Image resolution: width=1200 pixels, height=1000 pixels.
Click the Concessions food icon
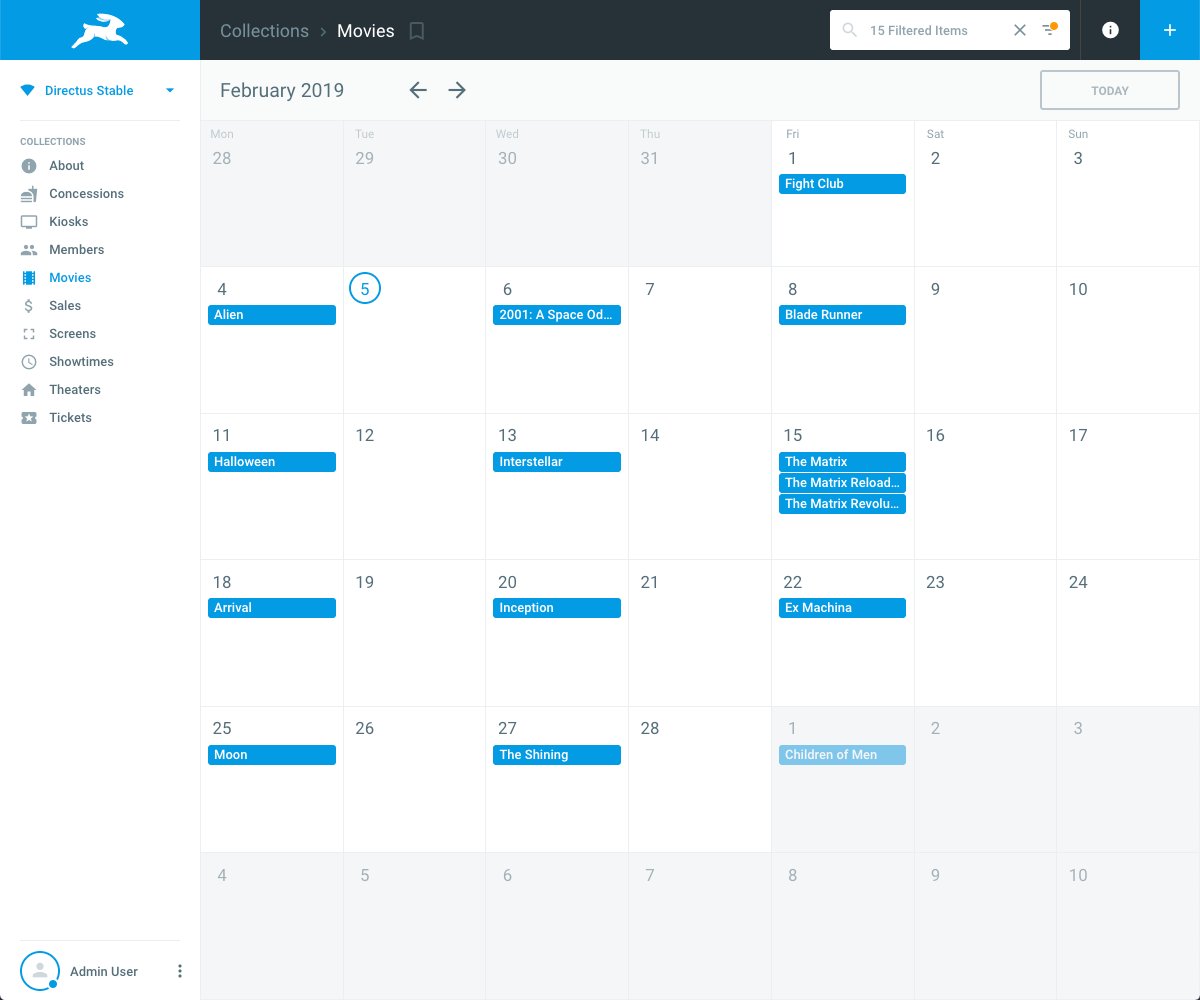pos(29,194)
